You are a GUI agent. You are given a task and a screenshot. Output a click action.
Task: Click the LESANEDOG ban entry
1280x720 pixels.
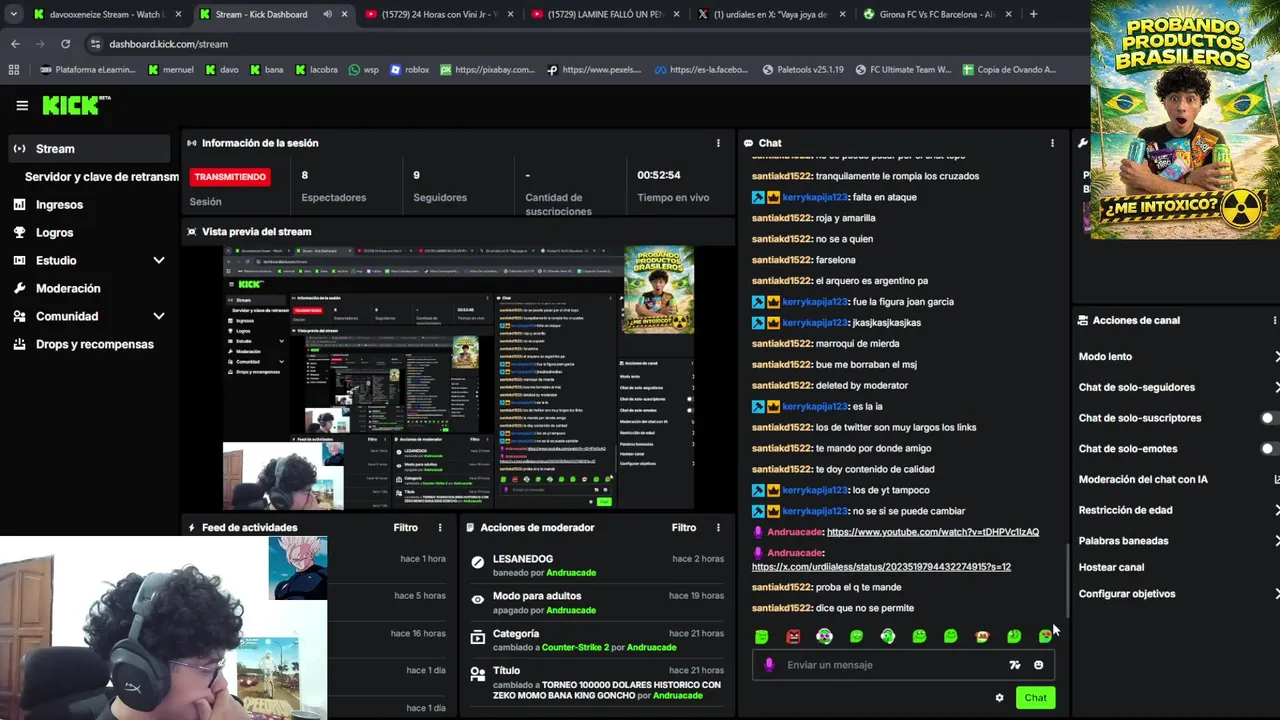598,566
